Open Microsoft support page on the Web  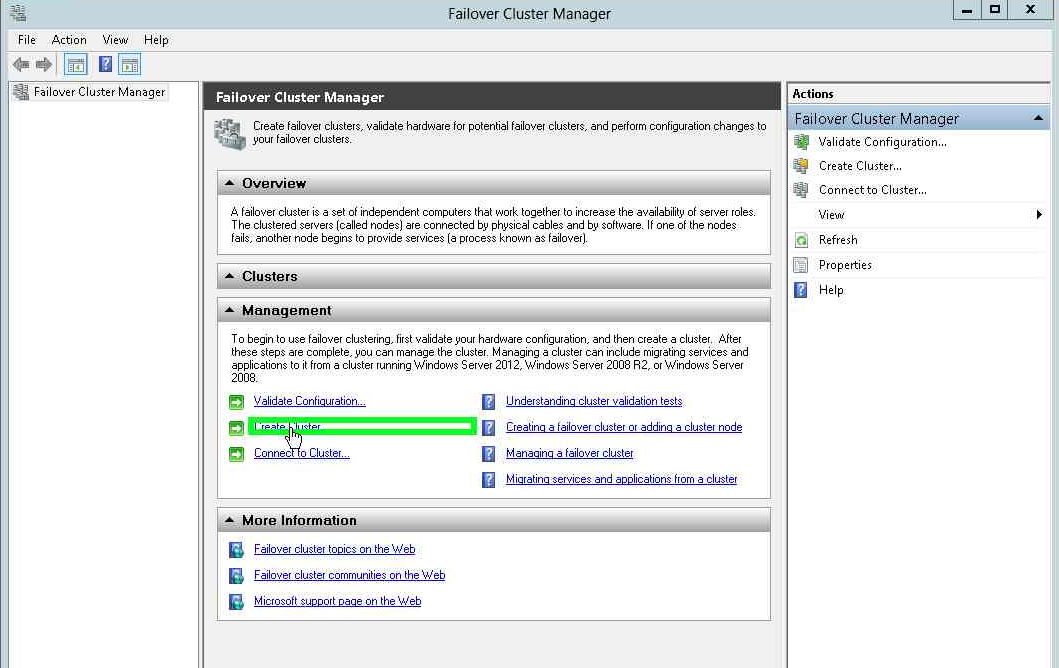tap(337, 600)
